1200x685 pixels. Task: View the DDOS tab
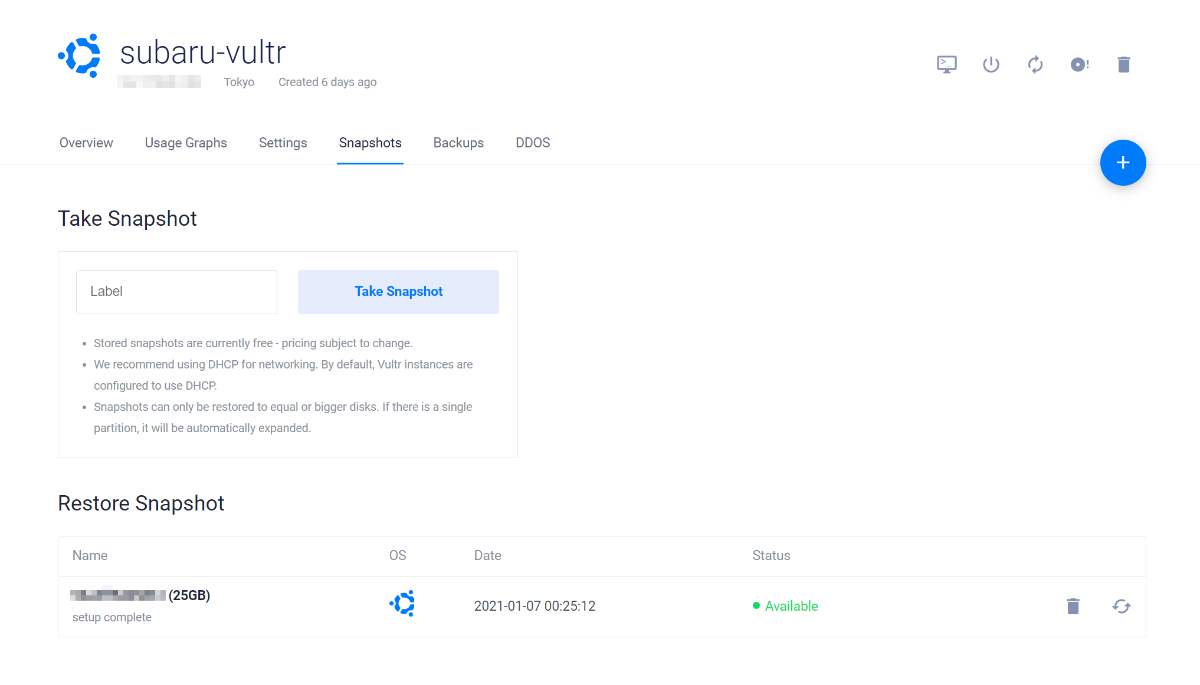click(533, 143)
